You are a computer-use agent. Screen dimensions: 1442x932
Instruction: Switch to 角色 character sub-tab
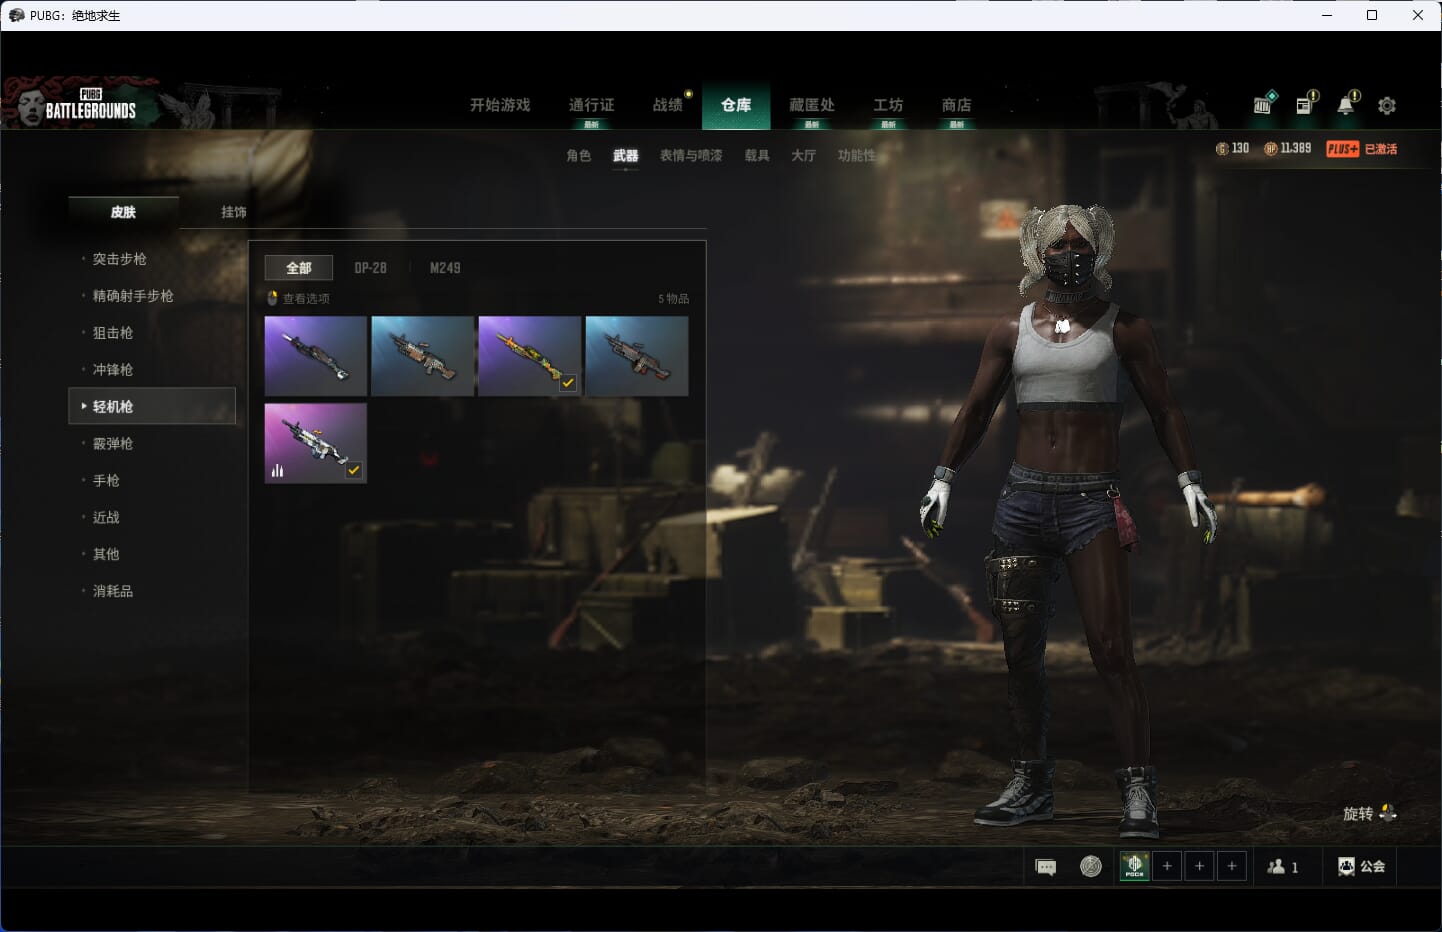[578, 156]
